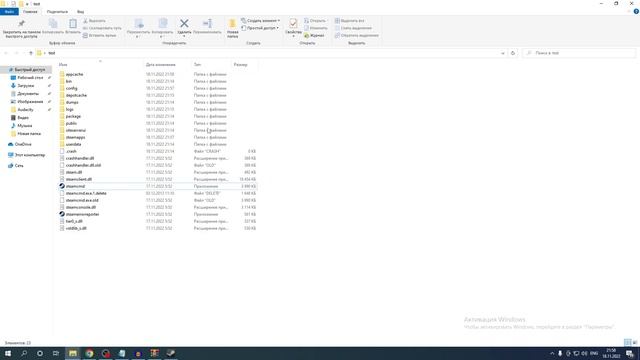Click the Paste icon in the ribbon
This screenshot has height=360, width=640.
point(73,24)
